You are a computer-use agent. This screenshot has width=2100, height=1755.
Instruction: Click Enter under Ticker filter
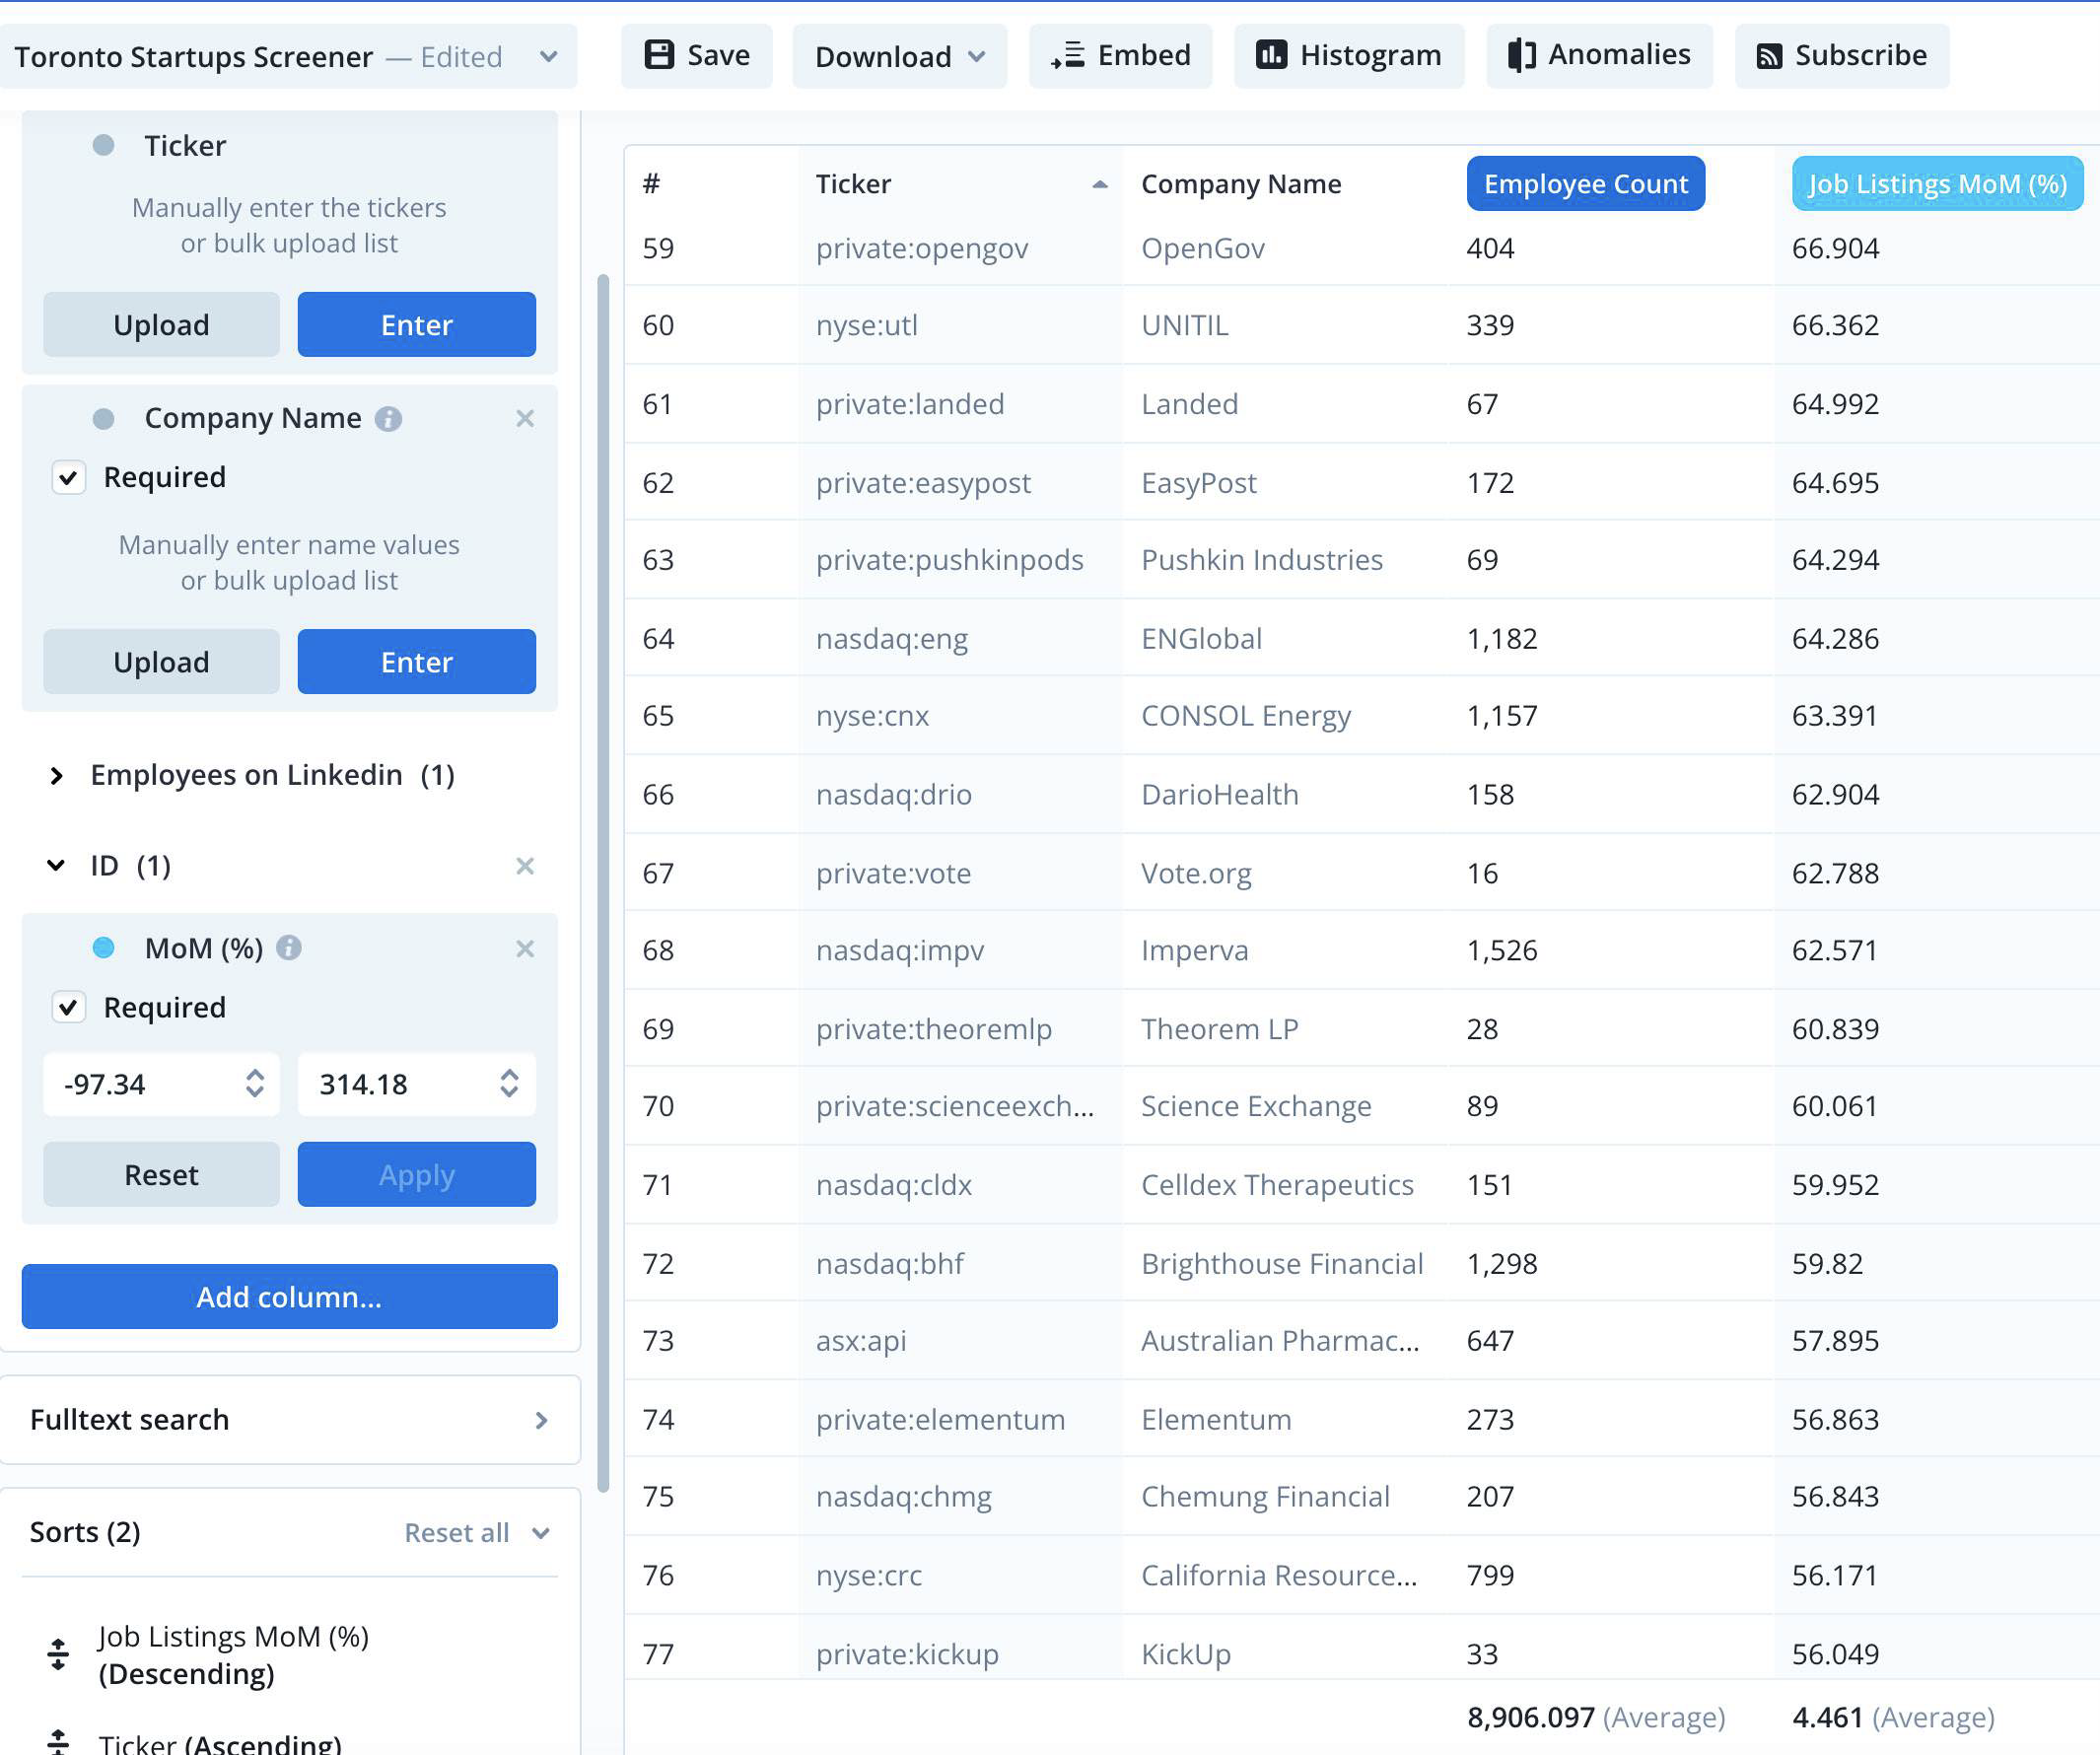click(417, 324)
